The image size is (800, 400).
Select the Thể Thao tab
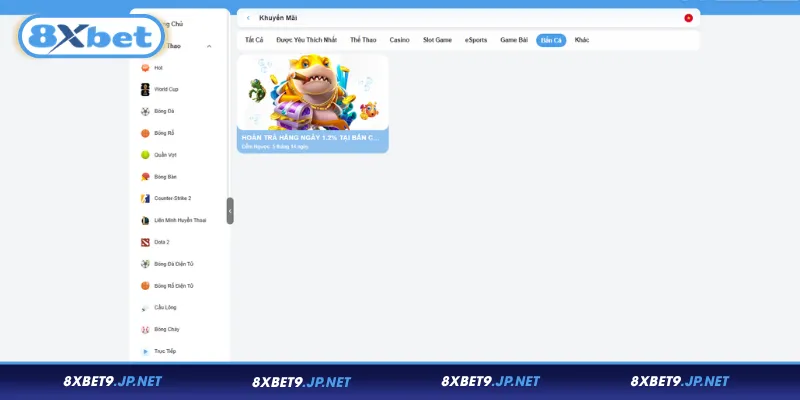pyautogui.click(x=363, y=40)
